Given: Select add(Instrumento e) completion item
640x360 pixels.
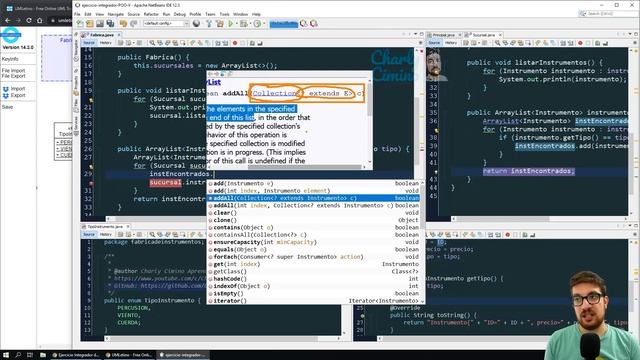Looking at the screenshot, I should (x=313, y=184).
